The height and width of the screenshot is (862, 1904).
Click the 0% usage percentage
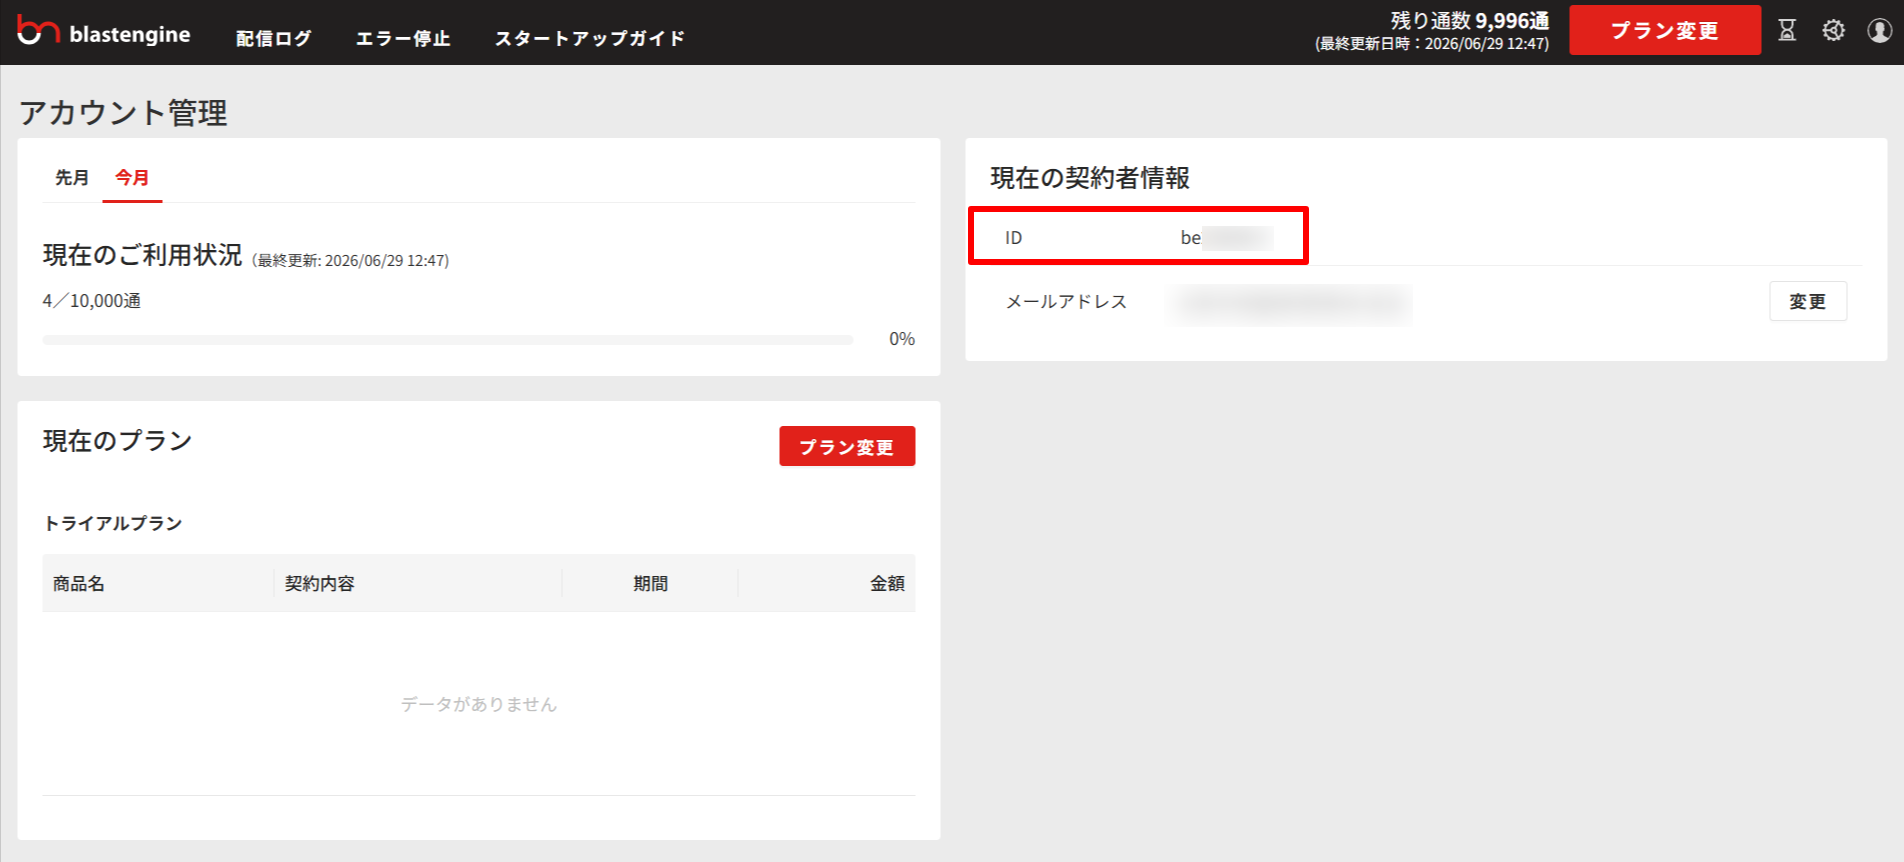pyautogui.click(x=902, y=339)
